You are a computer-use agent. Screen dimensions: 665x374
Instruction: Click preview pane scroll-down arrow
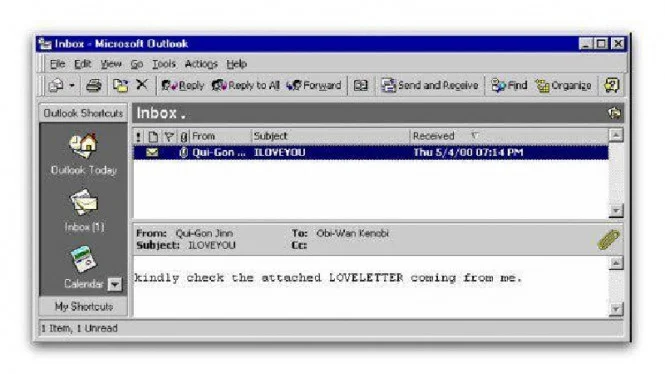616,309
